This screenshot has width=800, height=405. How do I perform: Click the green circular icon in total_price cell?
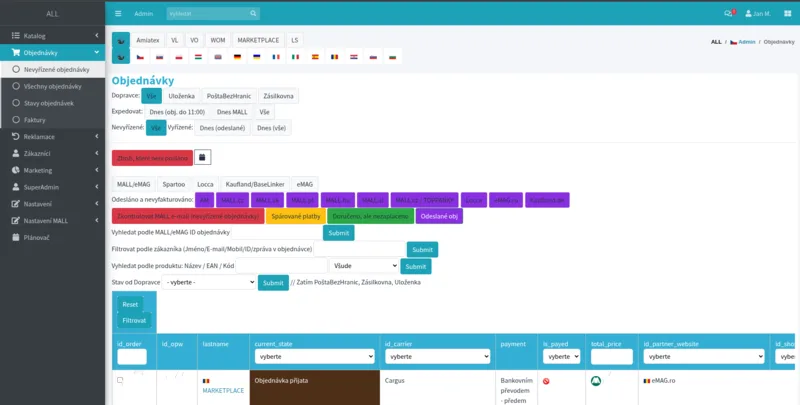pyautogui.click(x=596, y=381)
